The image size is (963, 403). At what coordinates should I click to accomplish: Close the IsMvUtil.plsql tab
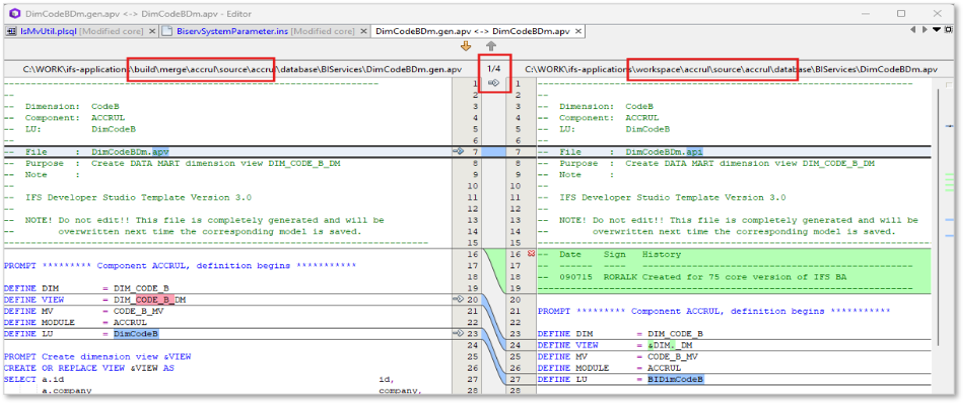pyautogui.click(x=153, y=31)
